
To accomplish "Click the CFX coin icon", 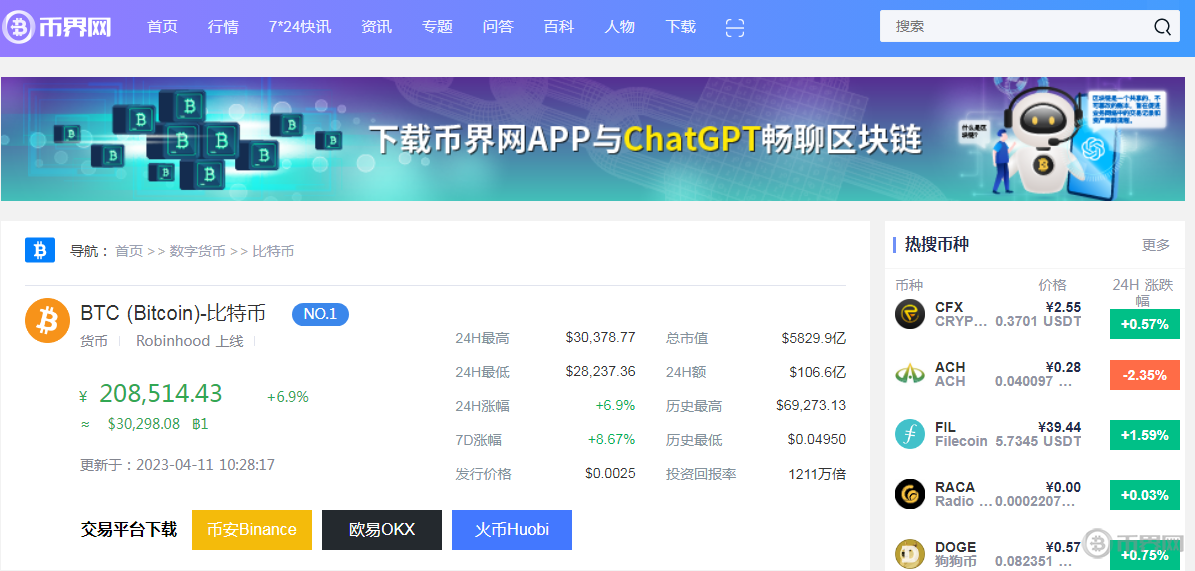I will (910, 314).
